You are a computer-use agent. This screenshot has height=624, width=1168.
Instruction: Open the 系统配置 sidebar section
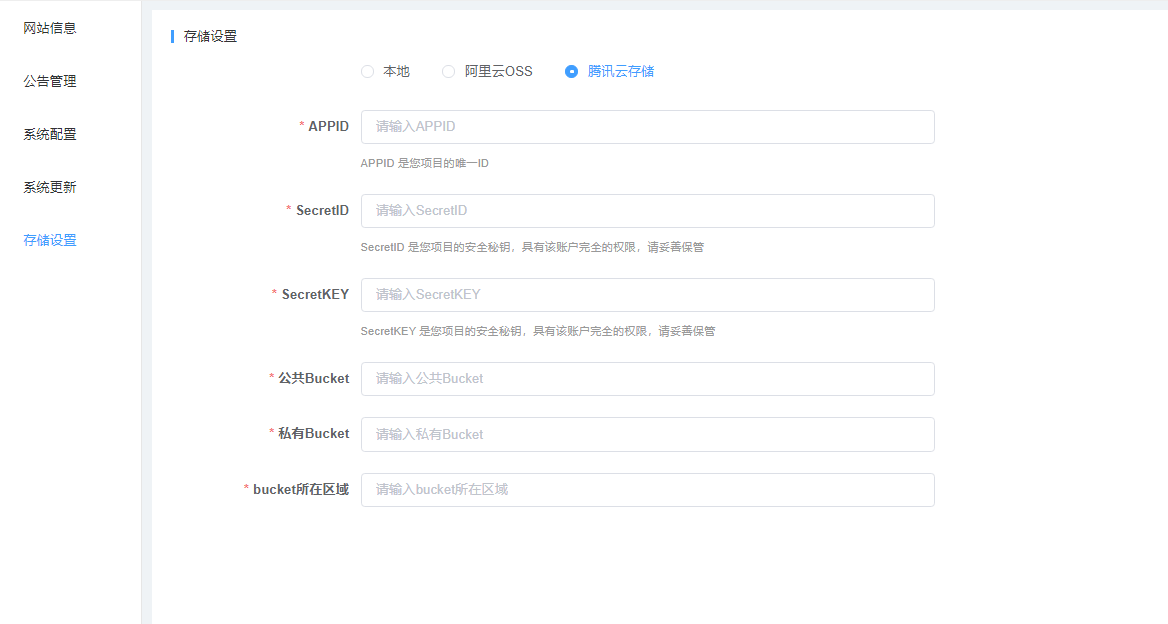(50, 134)
